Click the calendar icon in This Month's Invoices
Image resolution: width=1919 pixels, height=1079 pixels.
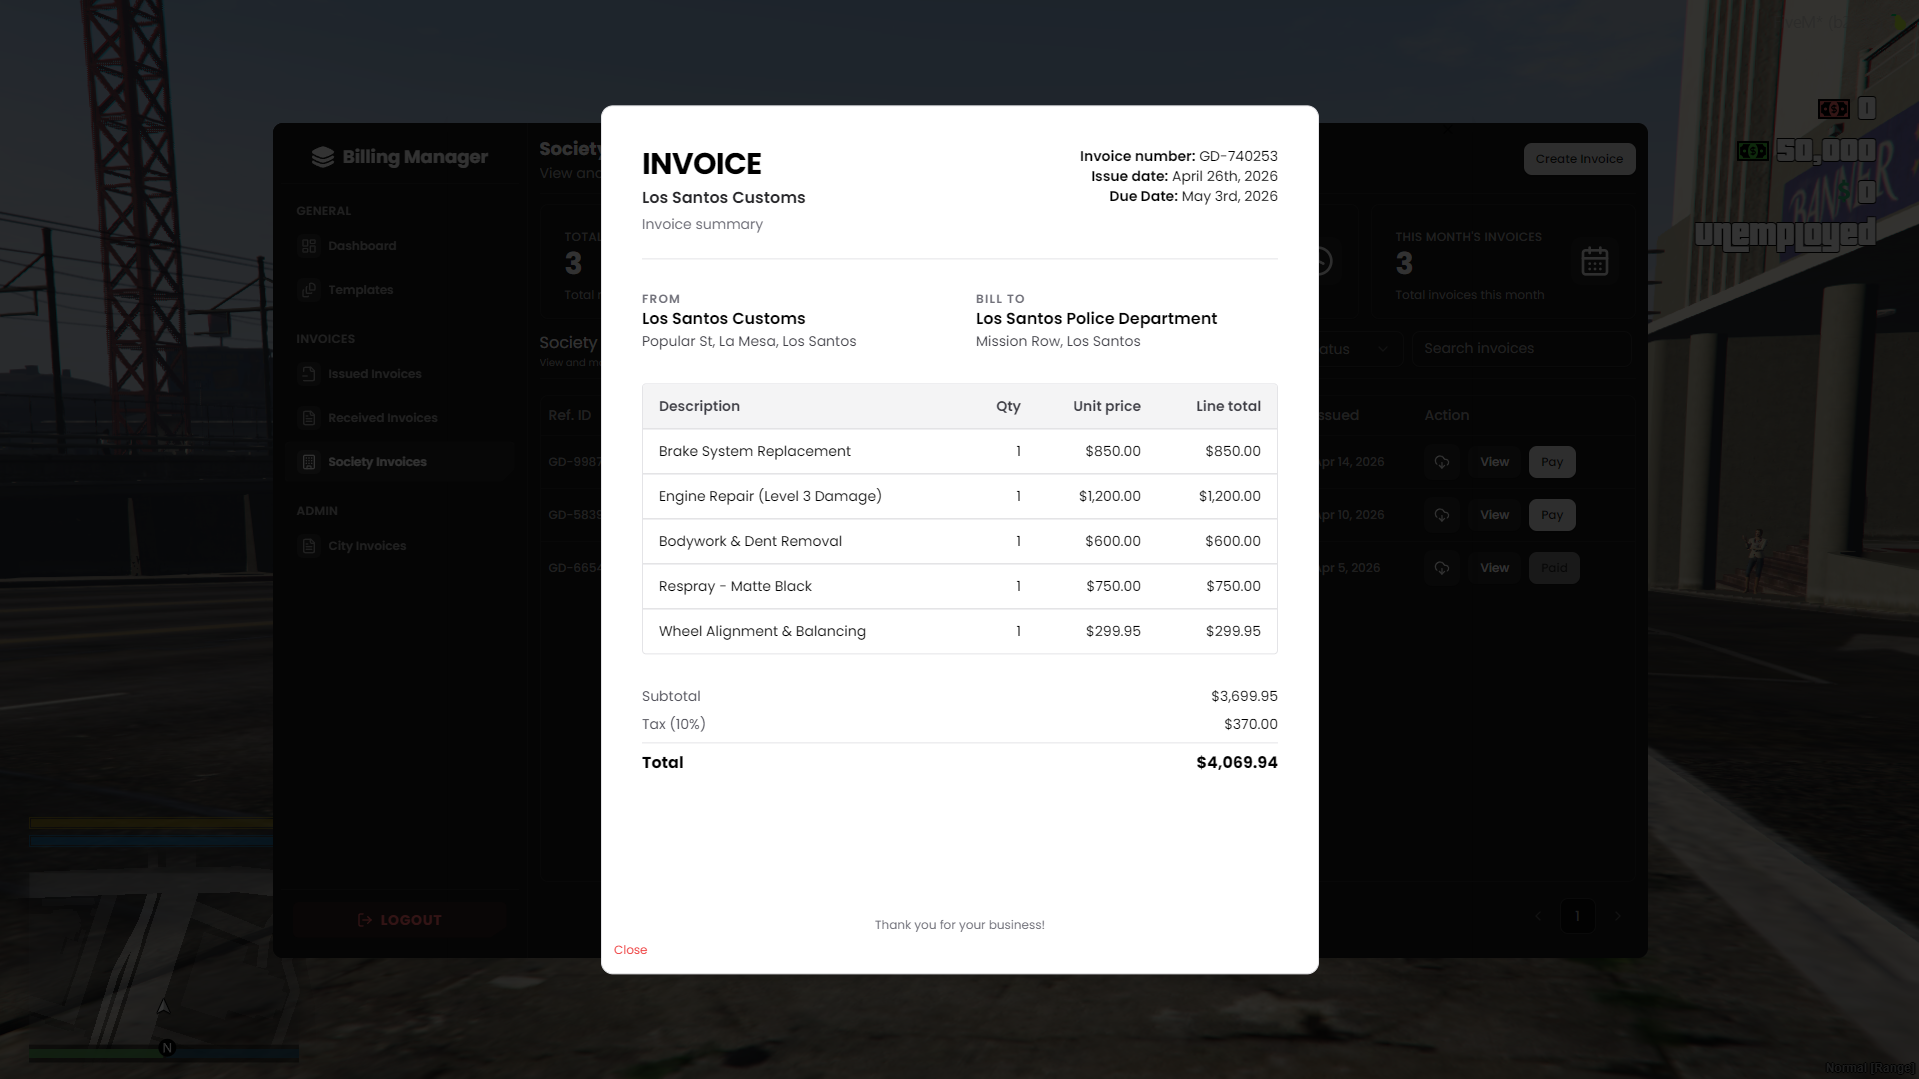1595,262
